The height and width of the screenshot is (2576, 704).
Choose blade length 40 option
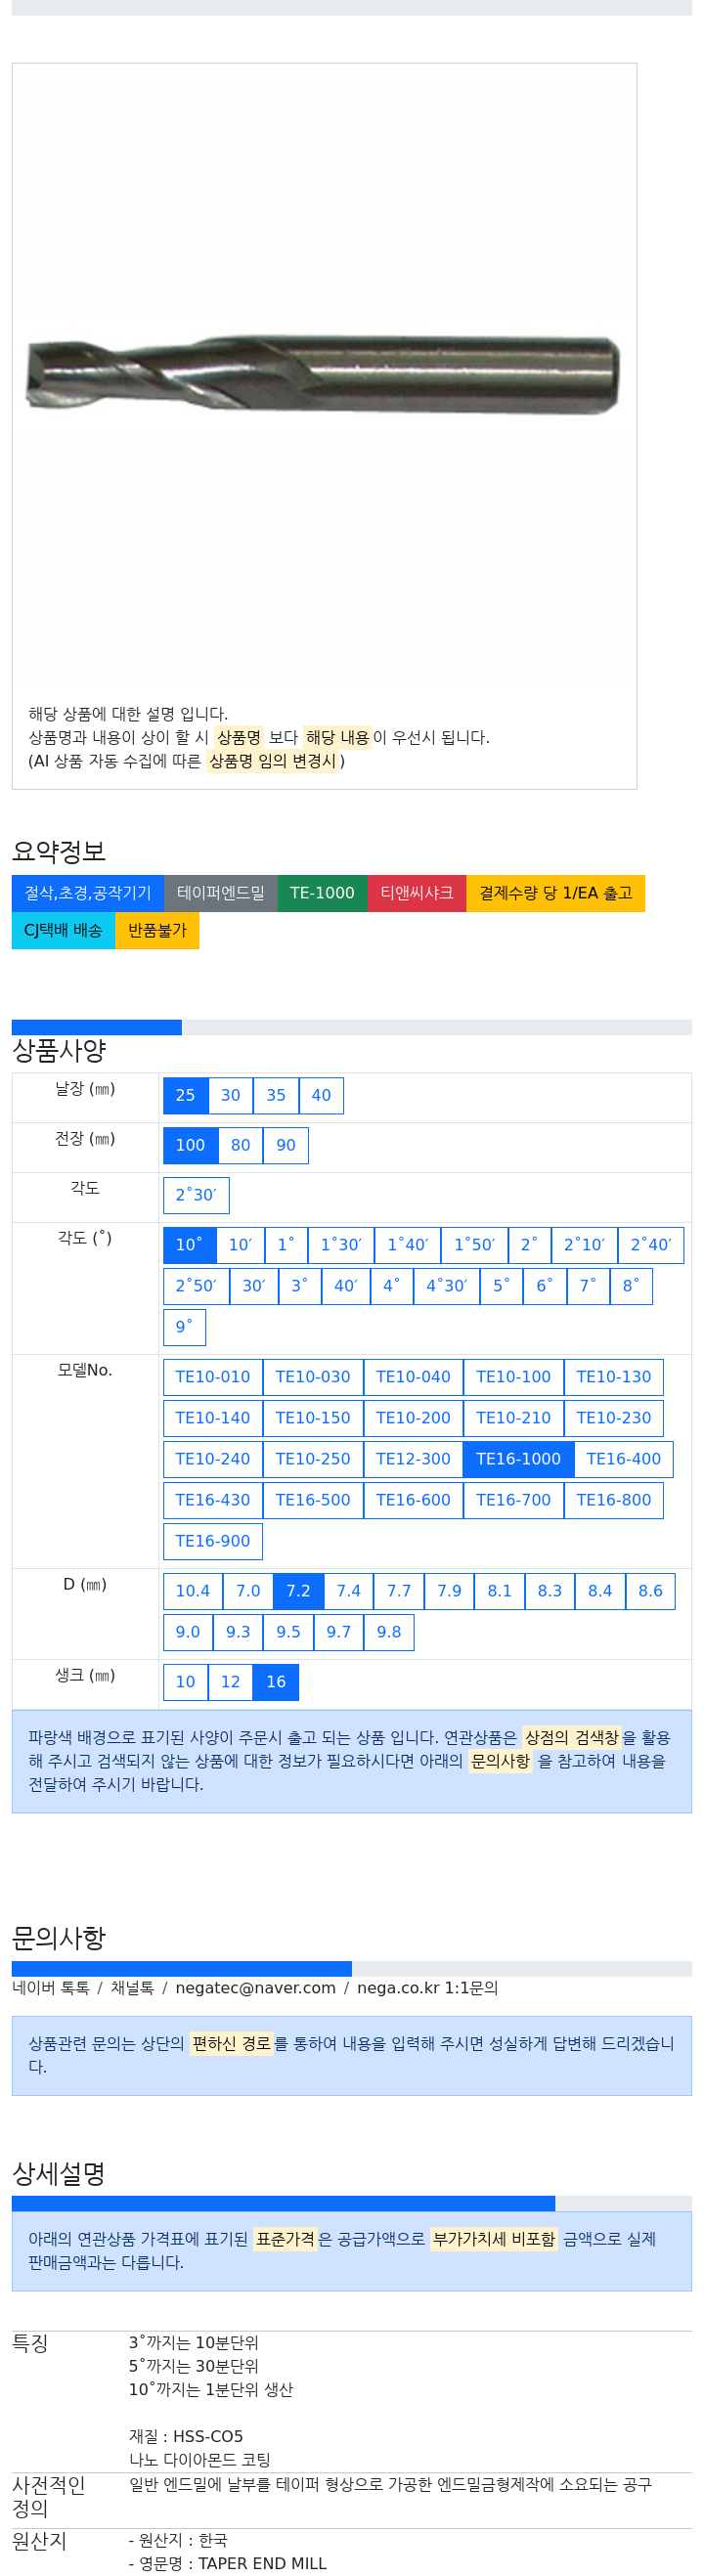(321, 1095)
